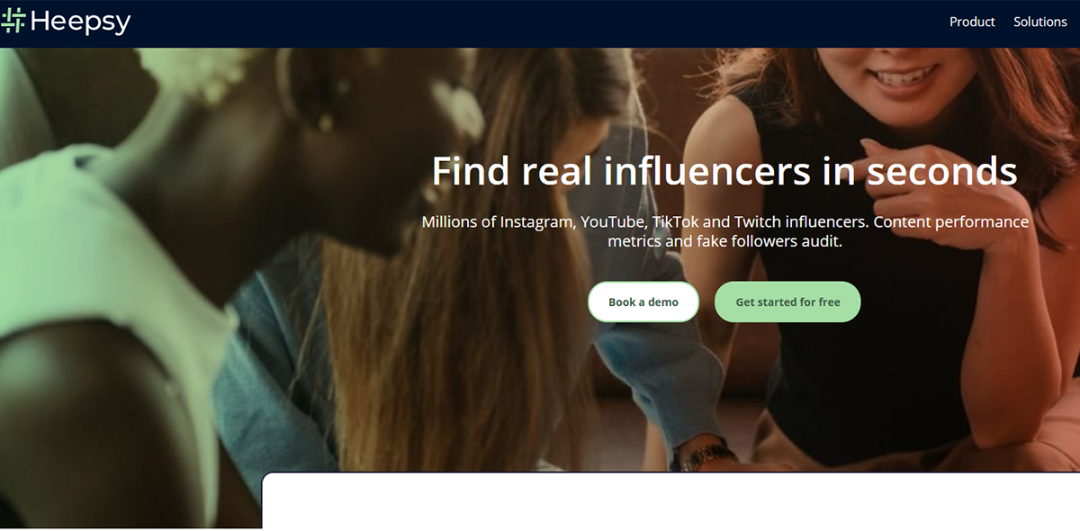1080x531 pixels.
Task: Click the 'Find real influencers in seconds' headline
Action: (725, 171)
